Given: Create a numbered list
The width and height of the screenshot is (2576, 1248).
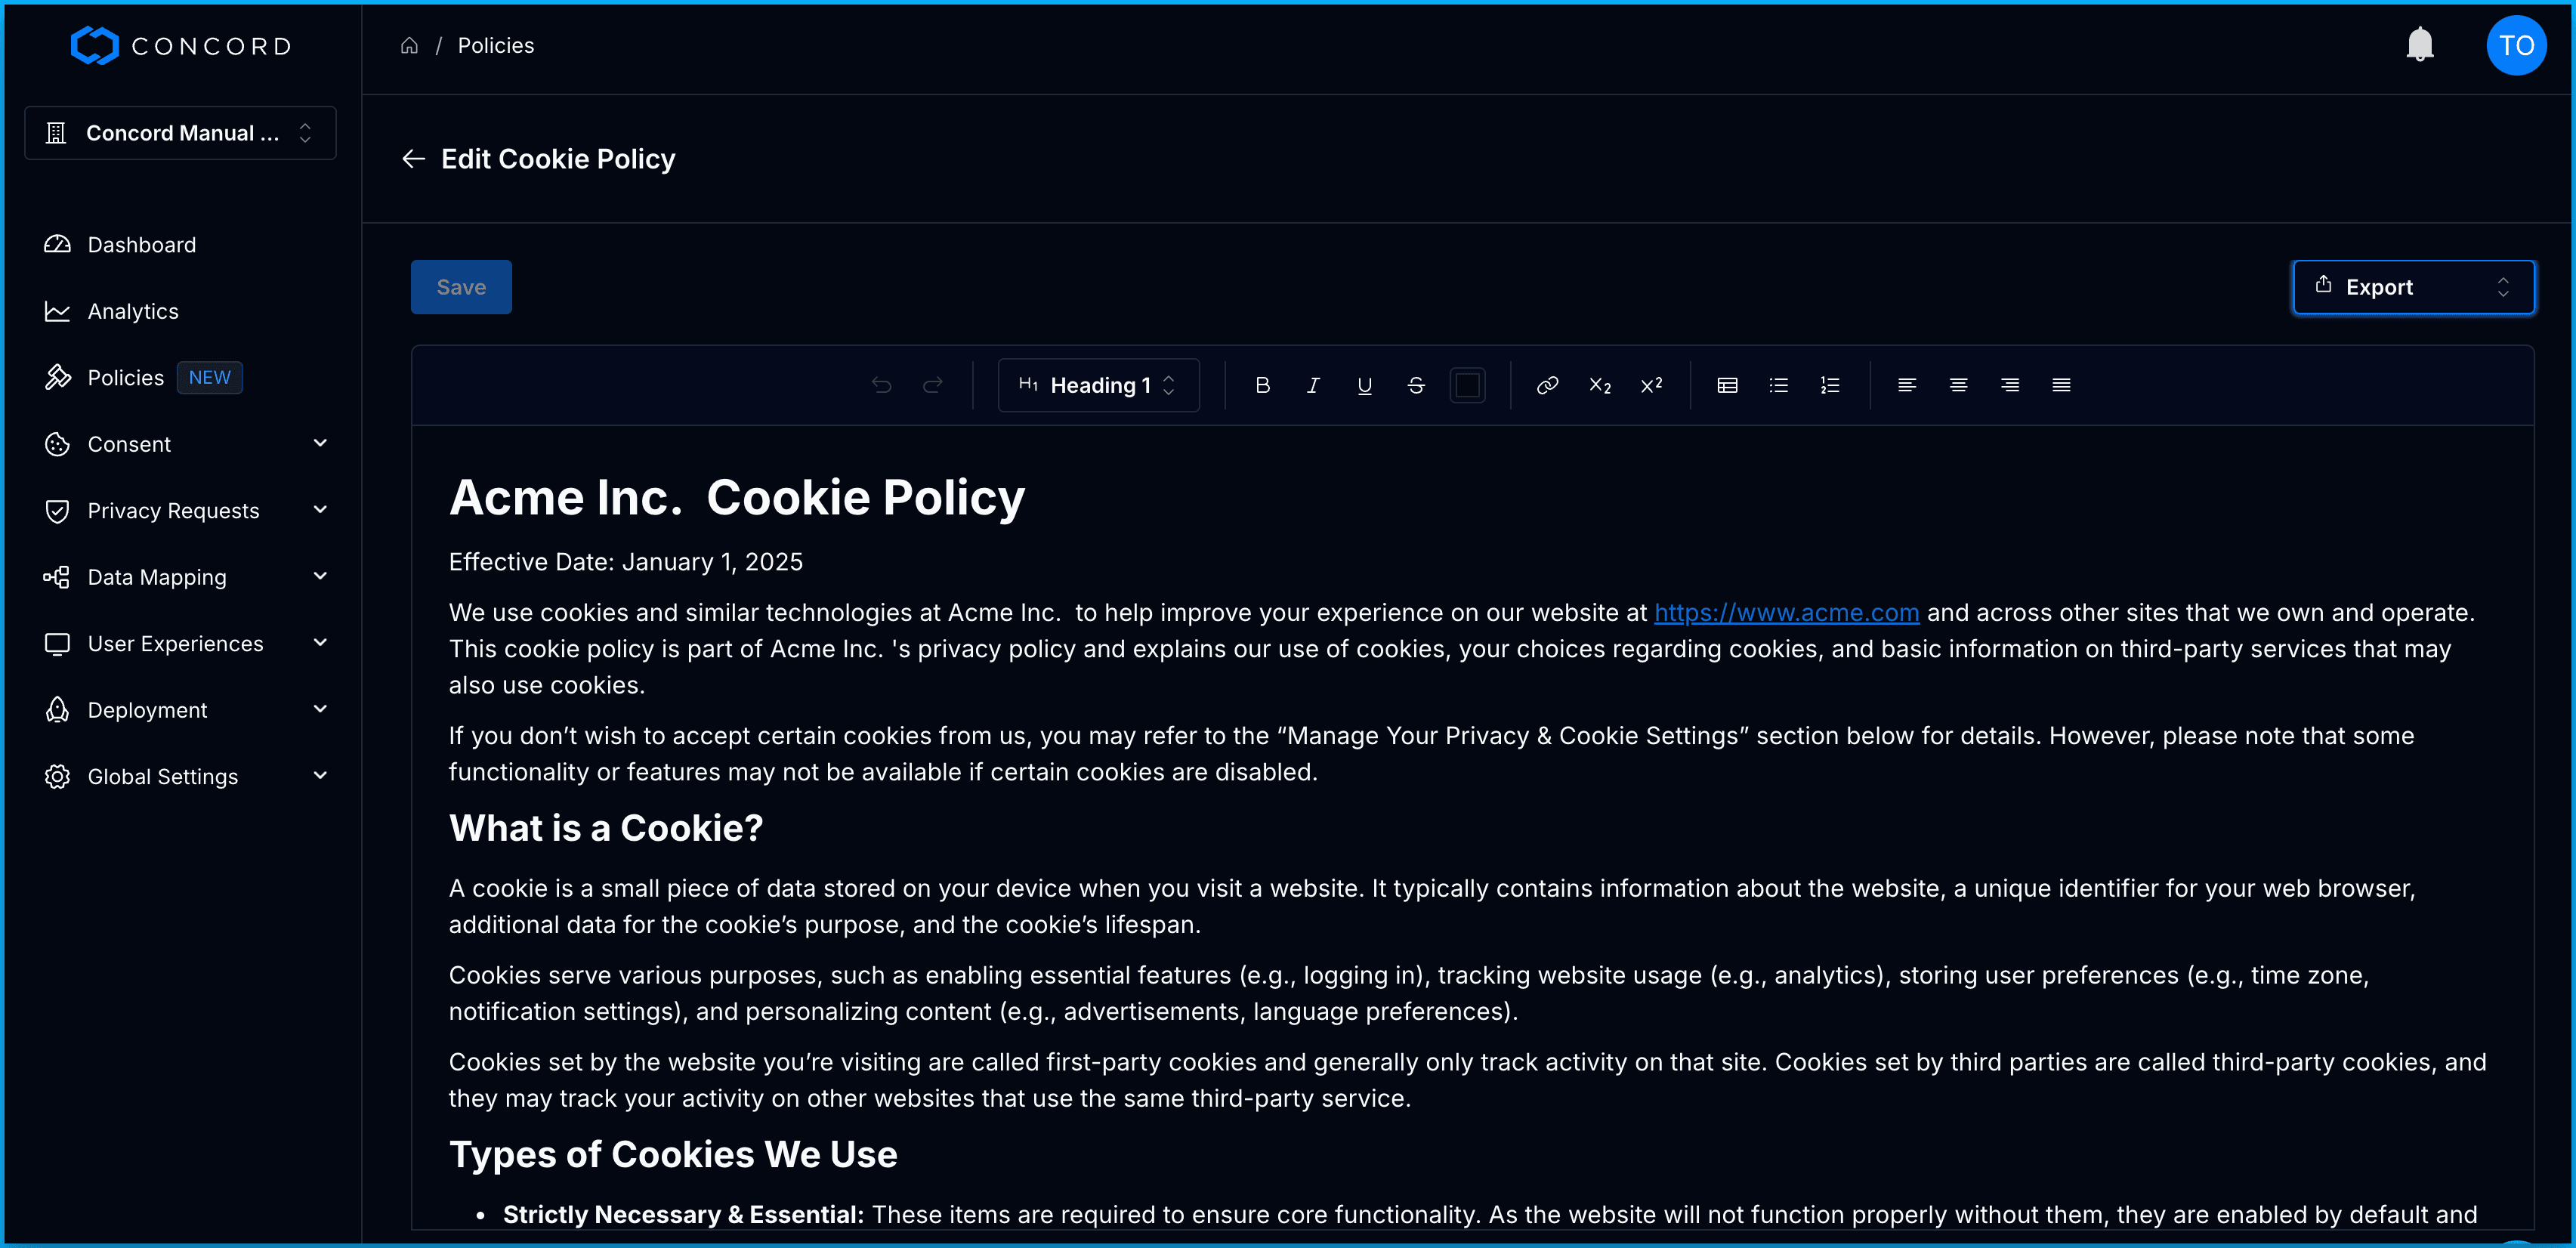Looking at the screenshot, I should pyautogui.click(x=1830, y=385).
